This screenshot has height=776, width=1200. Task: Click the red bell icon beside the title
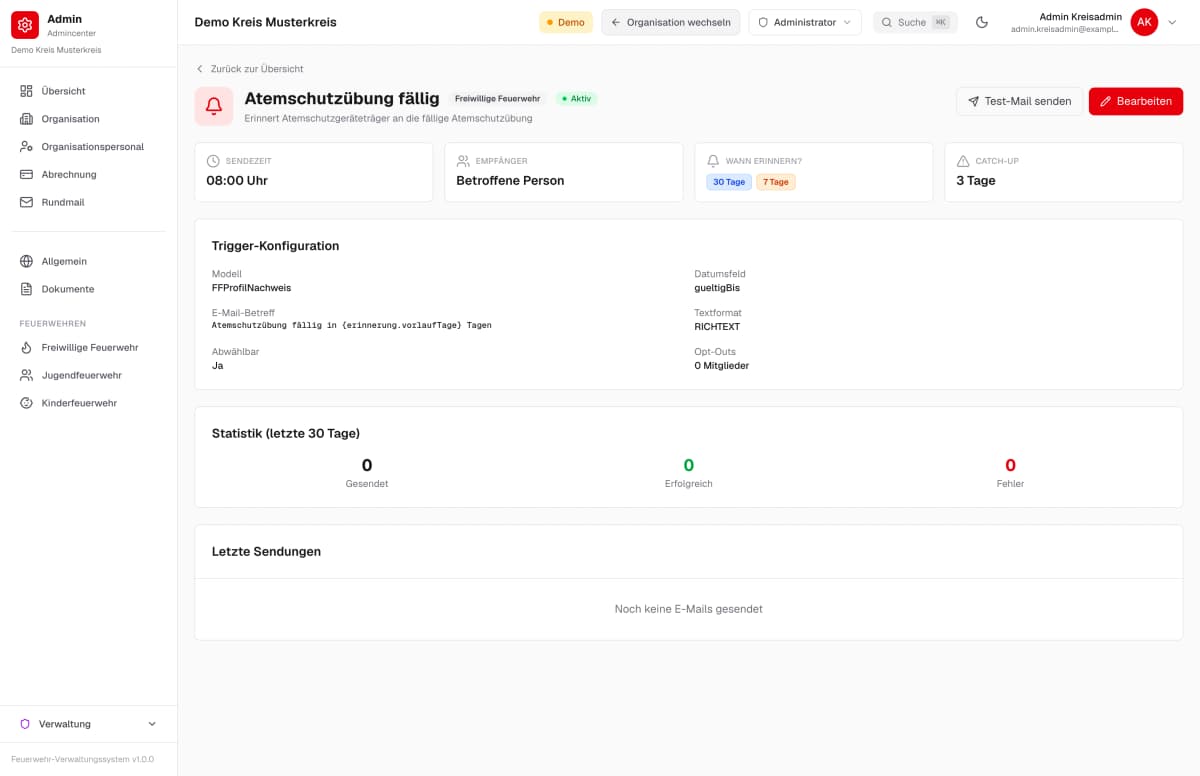click(214, 106)
